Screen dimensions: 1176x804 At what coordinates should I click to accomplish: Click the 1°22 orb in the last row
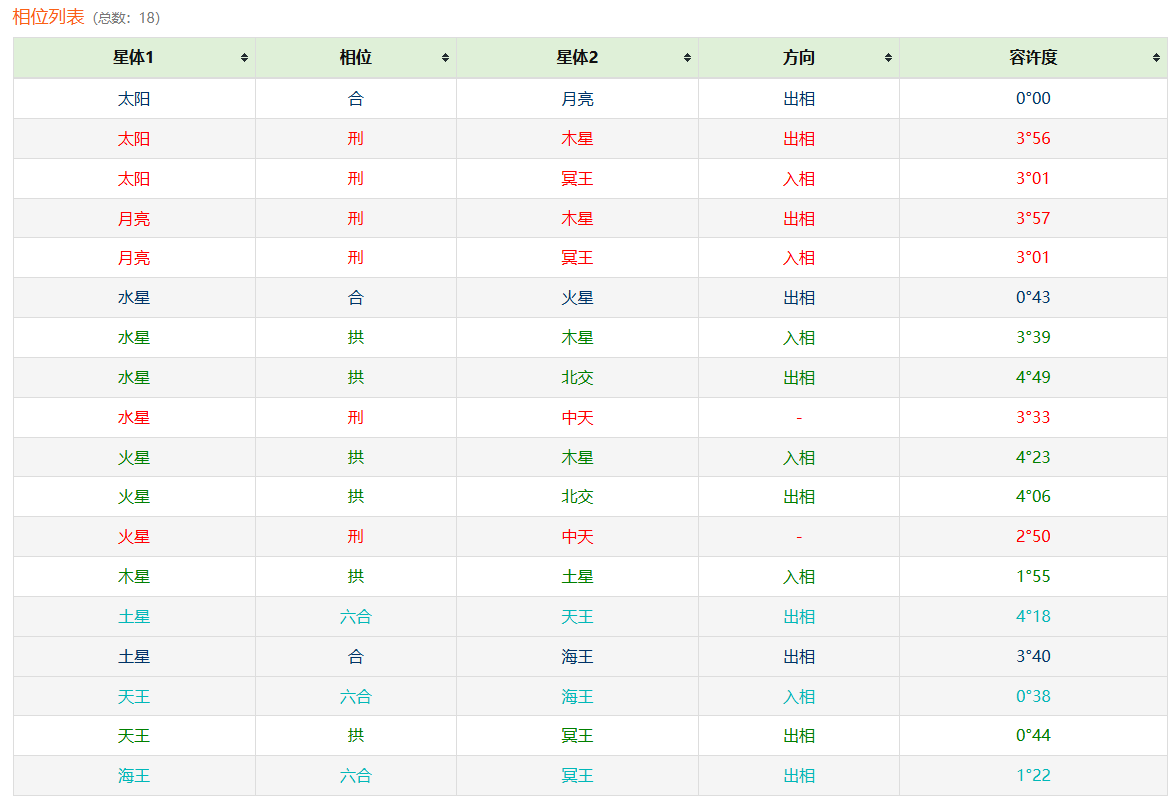coord(1033,776)
